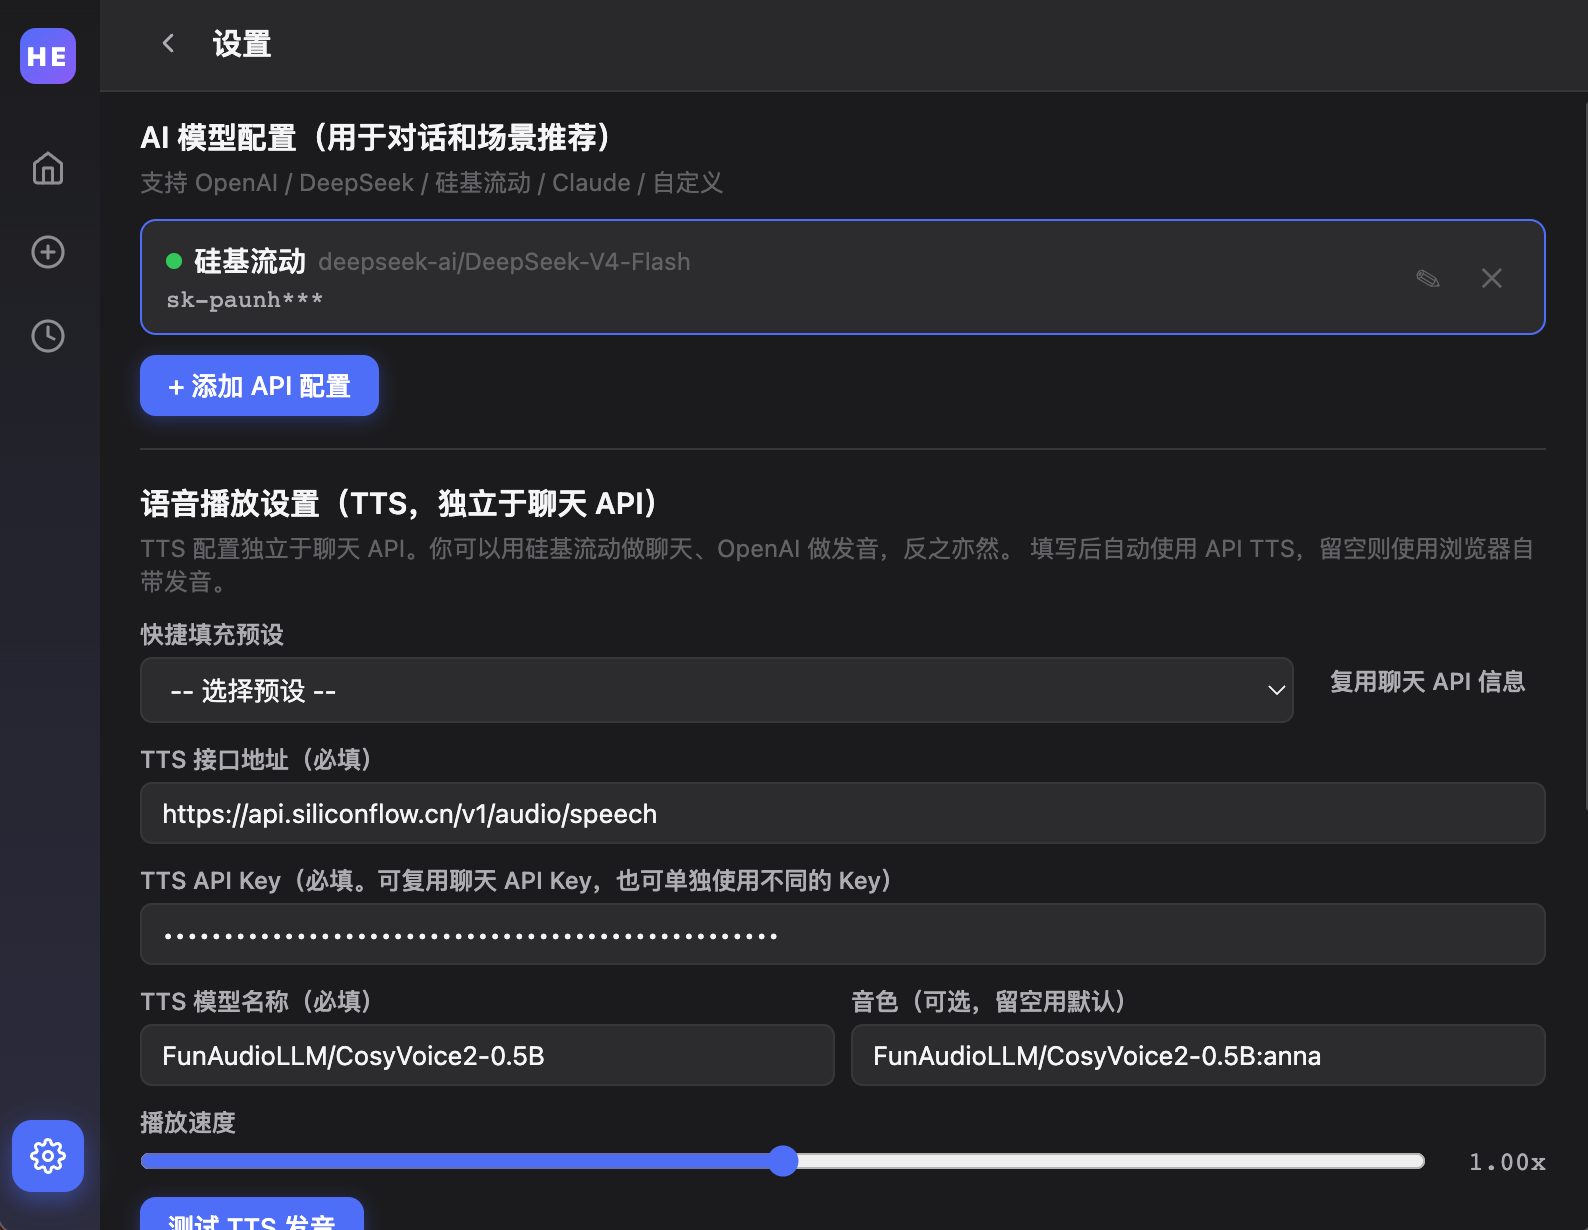Click the 测试 TTS 发音 button
The image size is (1588, 1230).
(252, 1214)
